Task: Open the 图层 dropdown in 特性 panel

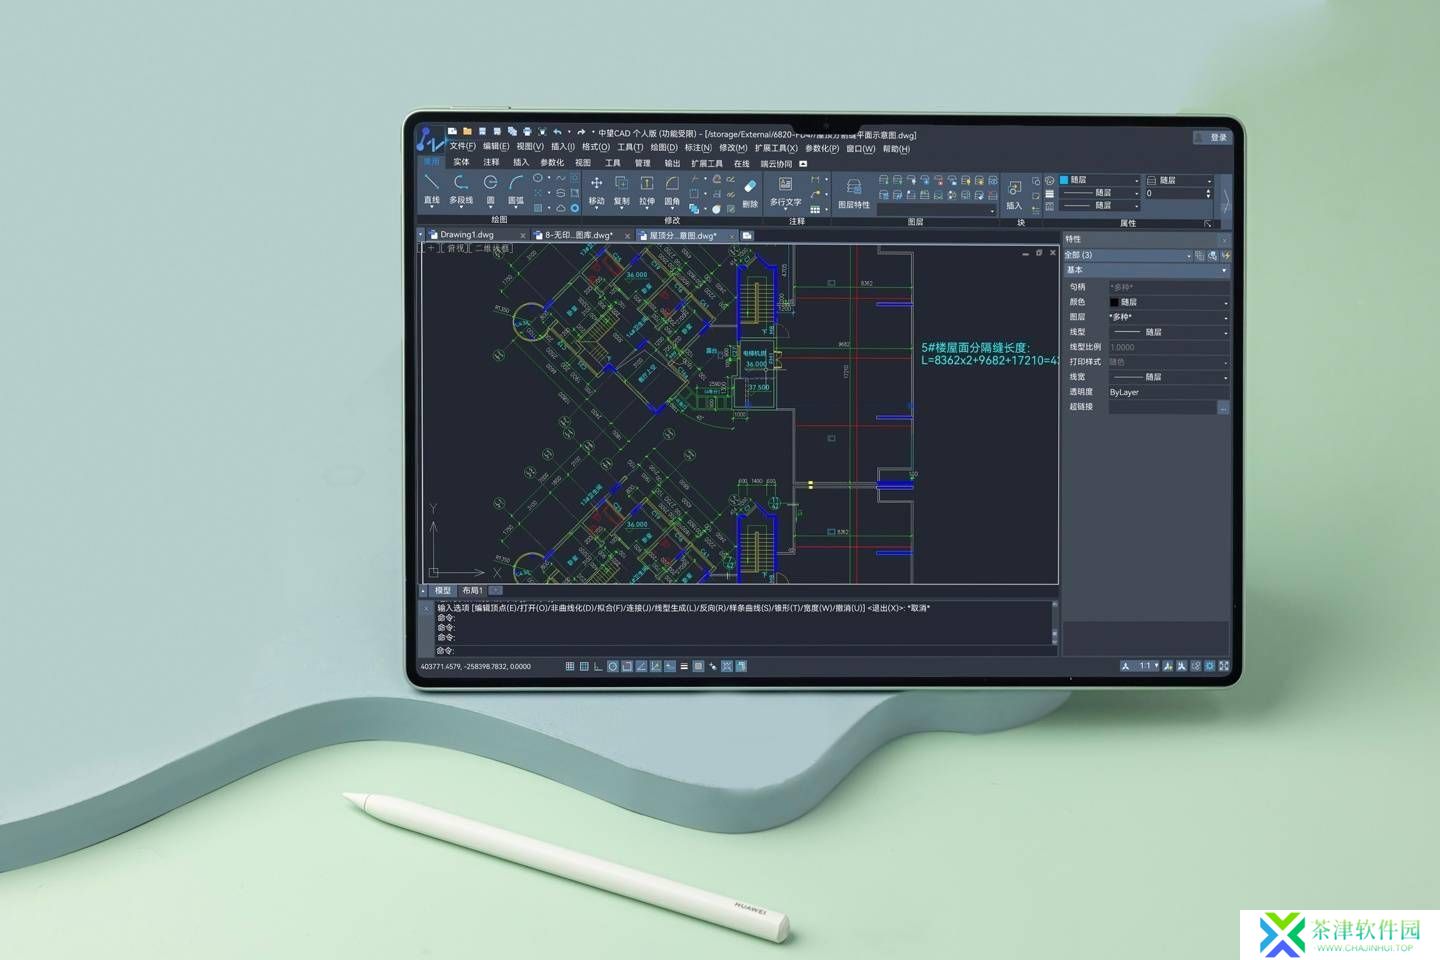Action: 1169,317
